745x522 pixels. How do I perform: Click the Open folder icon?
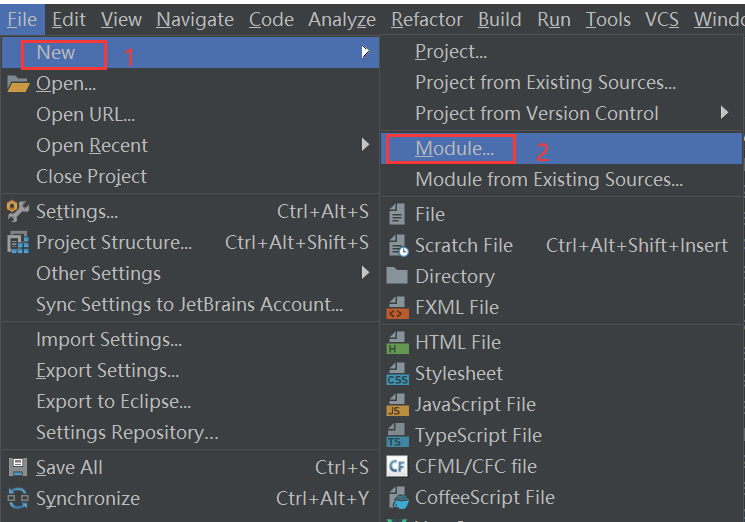[x=18, y=84]
